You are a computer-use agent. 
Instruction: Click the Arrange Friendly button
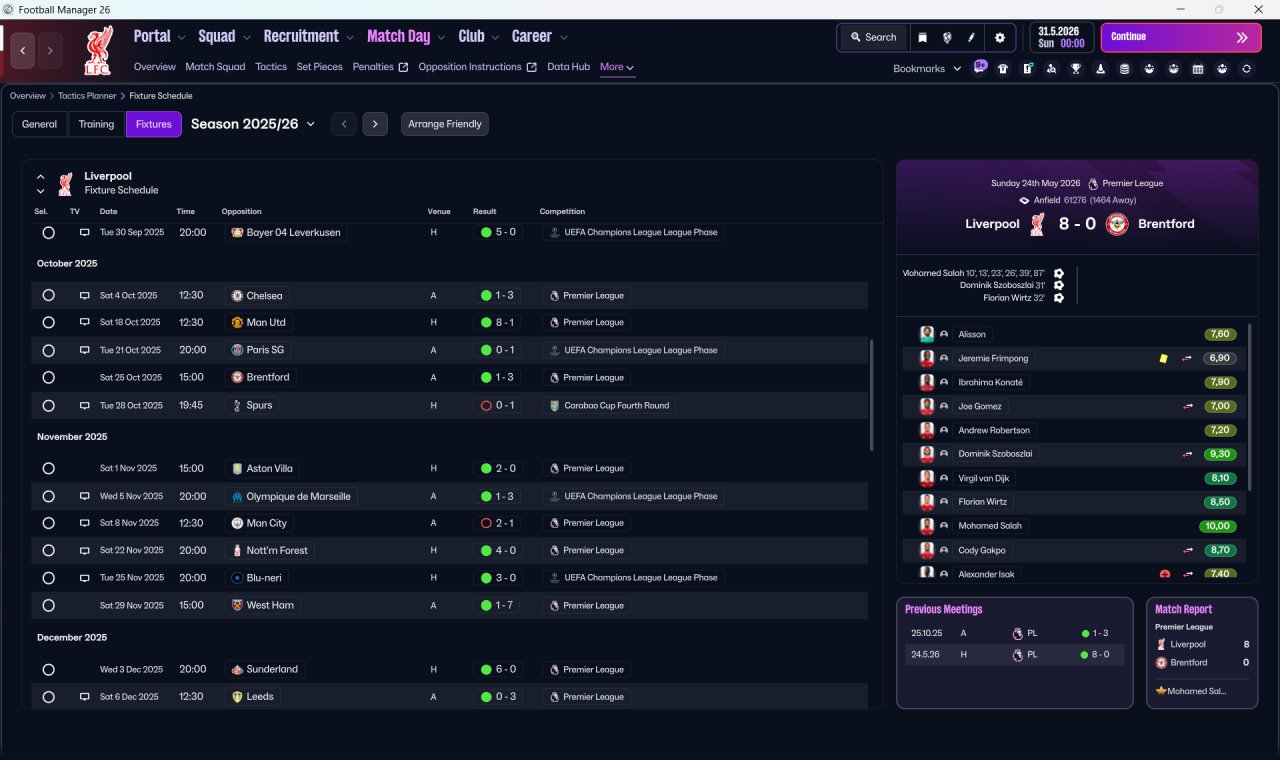coord(445,124)
